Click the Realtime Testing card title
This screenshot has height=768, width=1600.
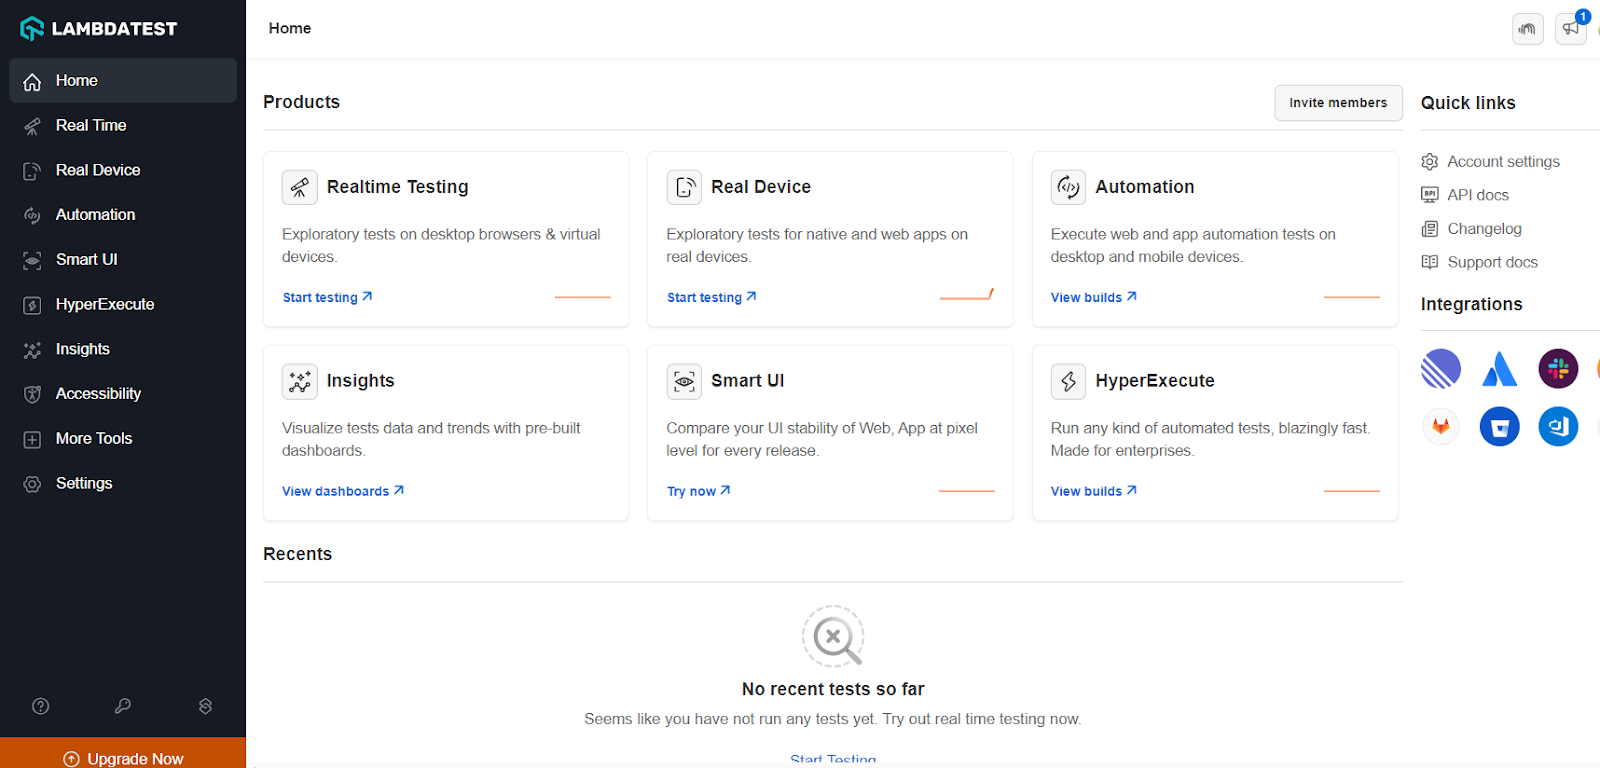[397, 187]
